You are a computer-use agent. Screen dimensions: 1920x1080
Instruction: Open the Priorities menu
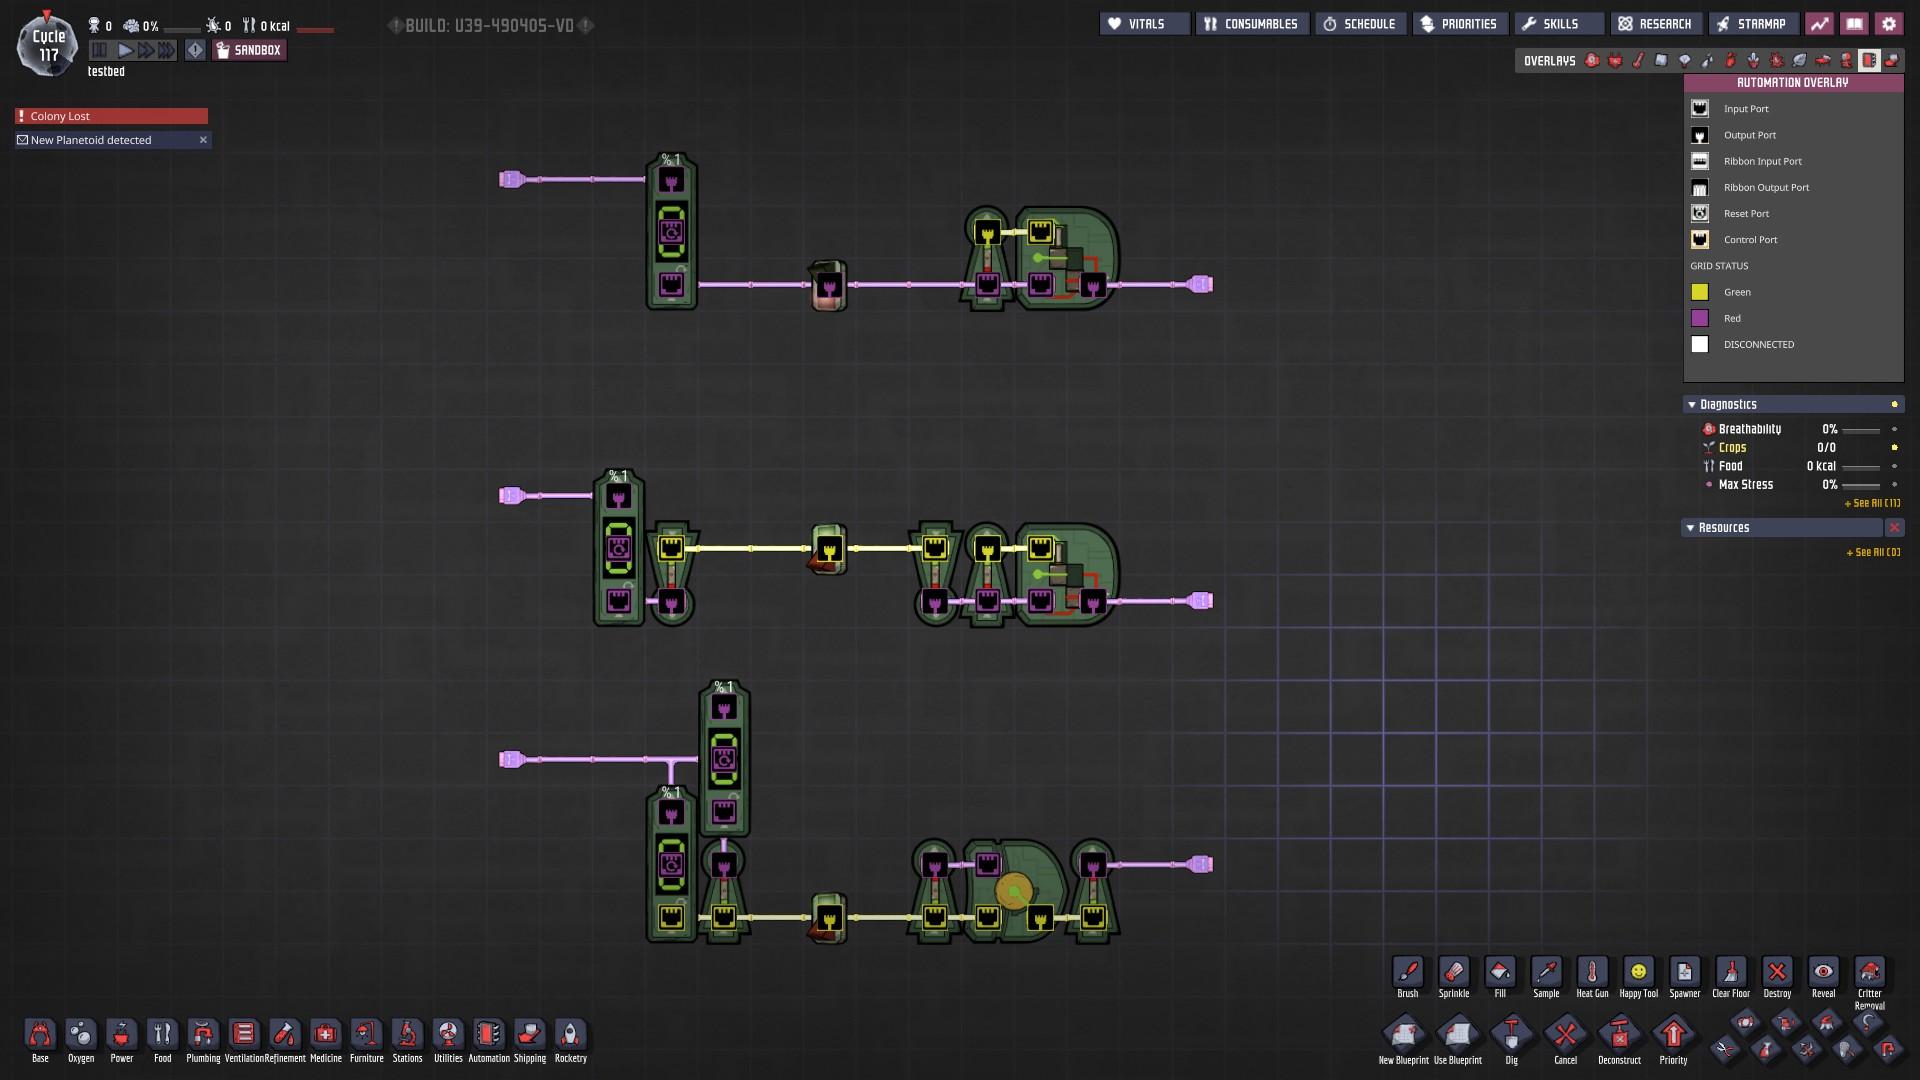[1459, 24]
